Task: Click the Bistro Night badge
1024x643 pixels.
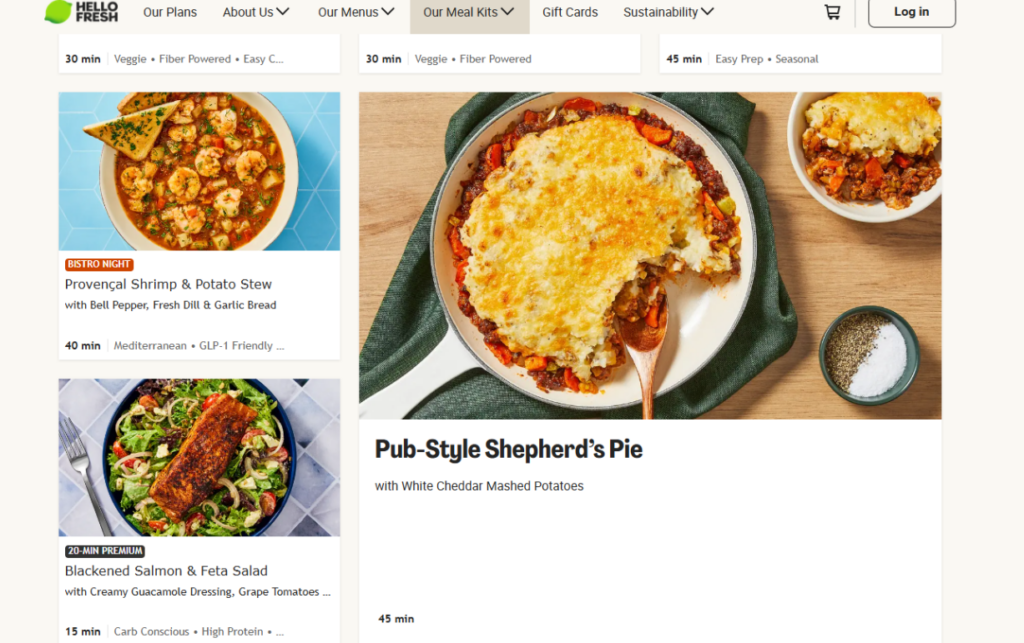Action: (99, 265)
